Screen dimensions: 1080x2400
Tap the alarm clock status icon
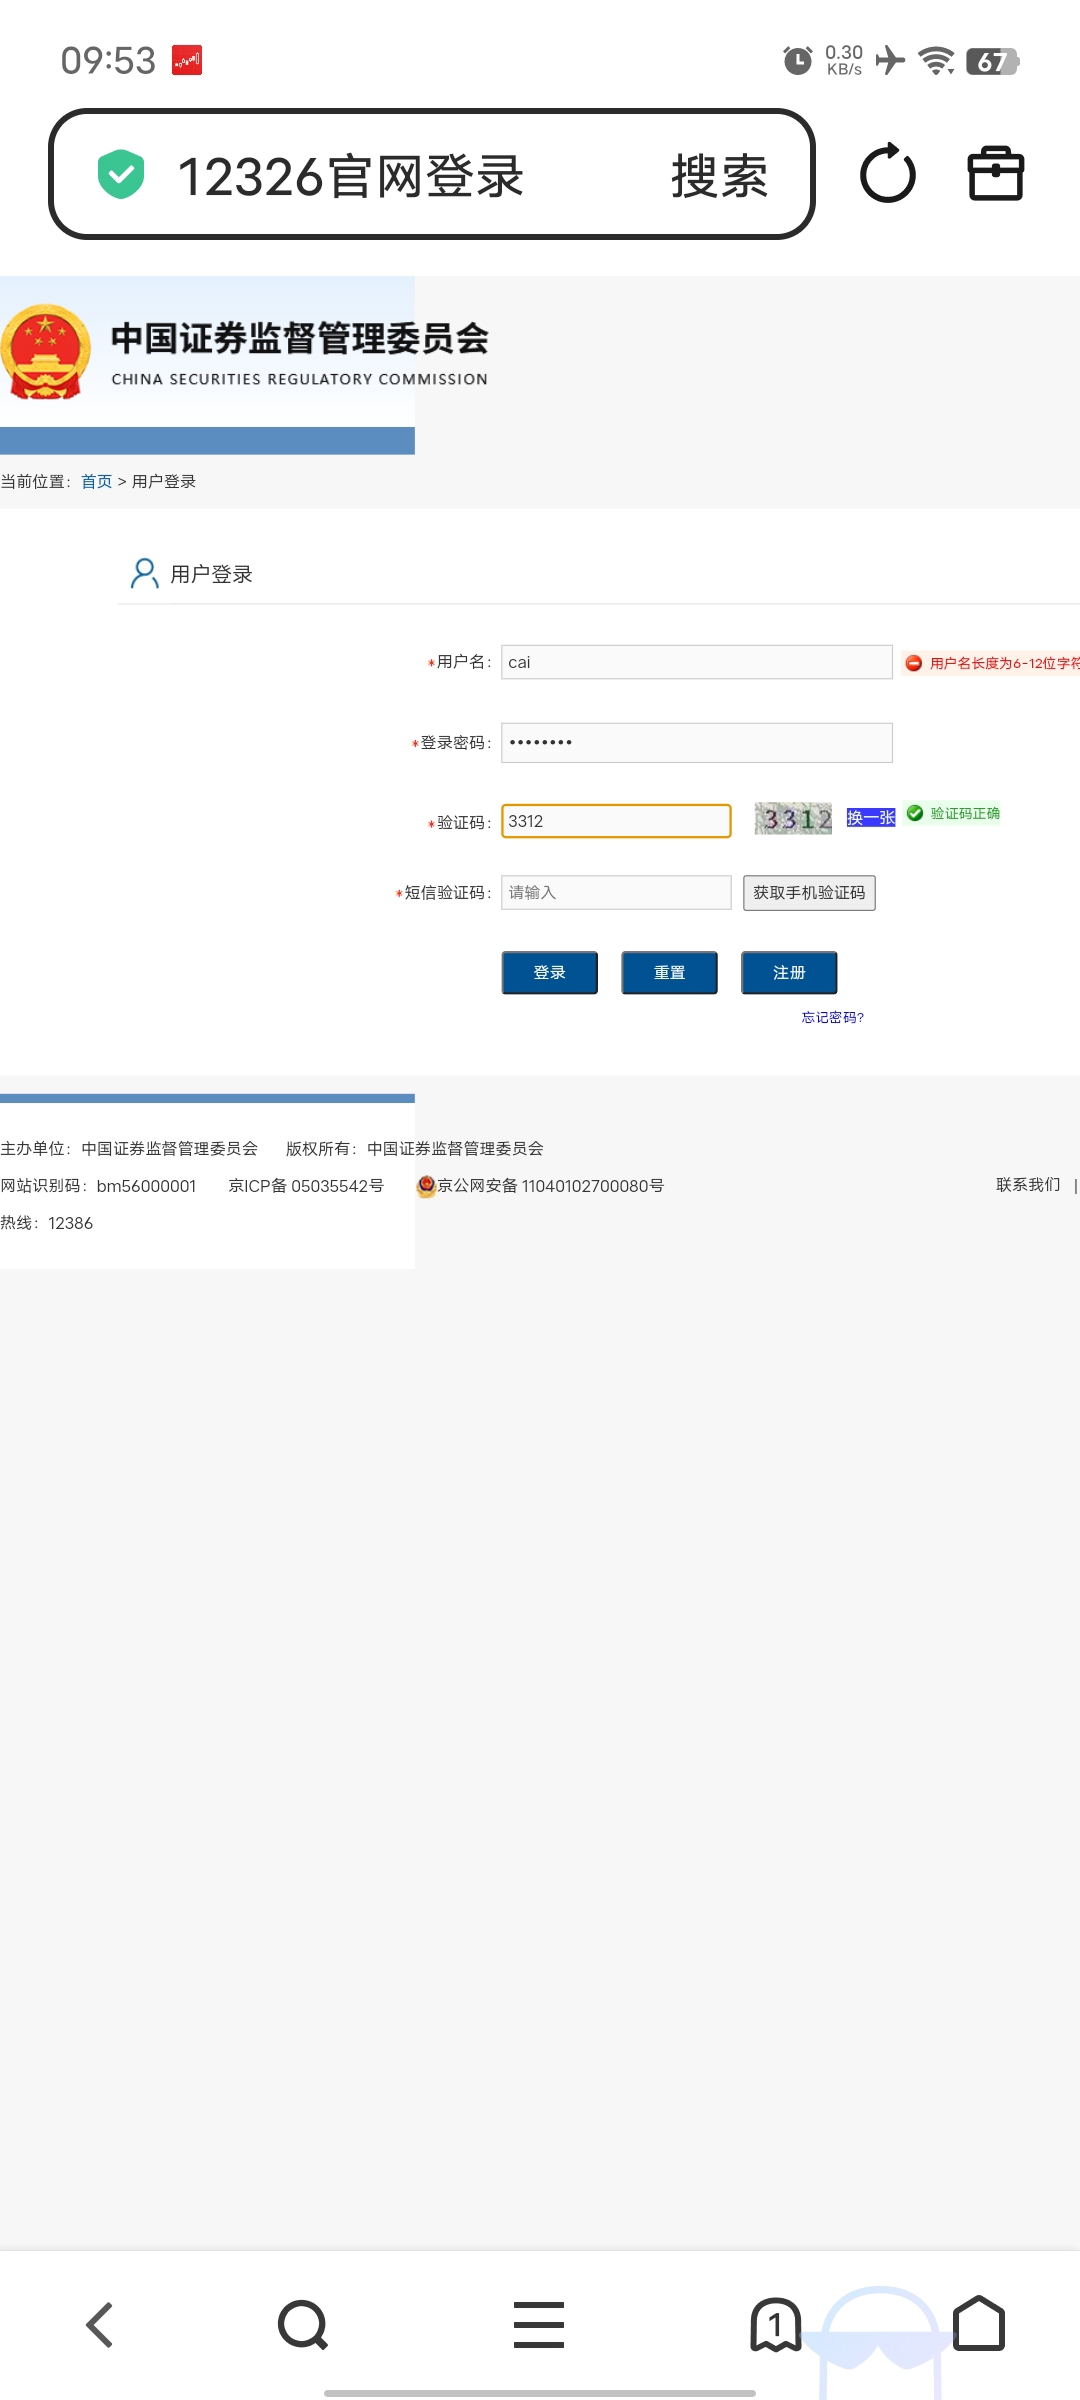797,61
